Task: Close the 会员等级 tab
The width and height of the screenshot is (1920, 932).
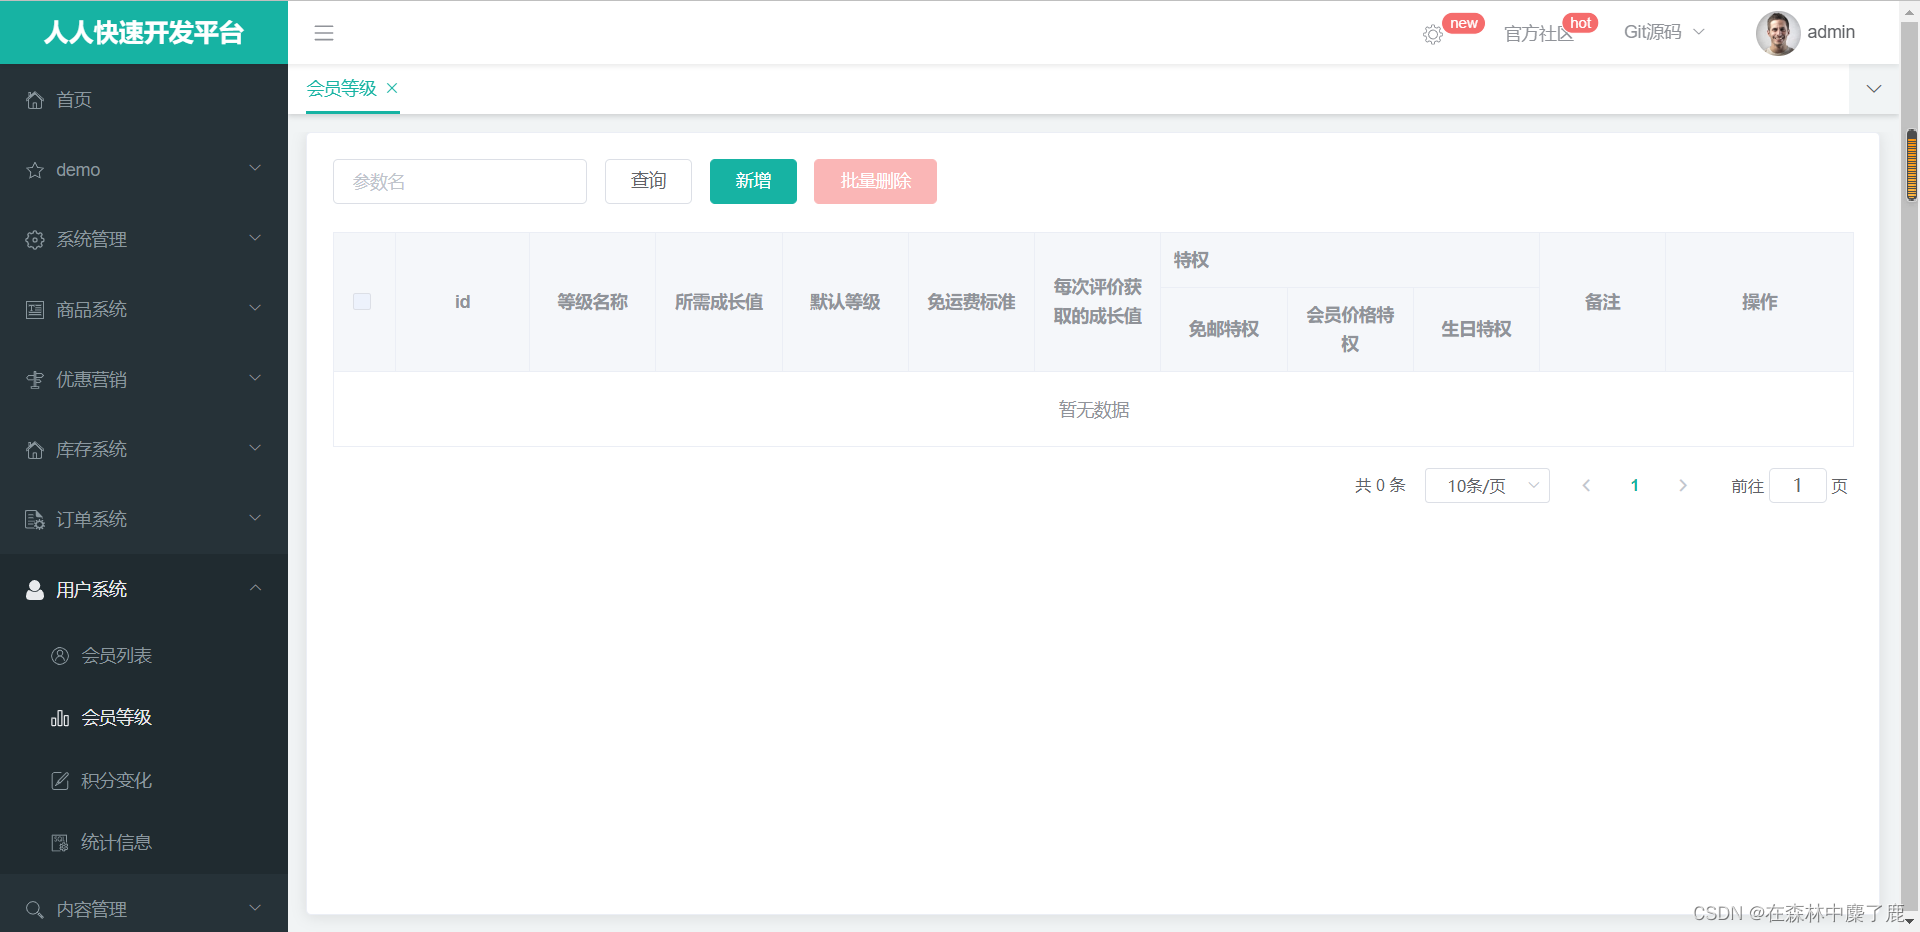Action: (392, 88)
